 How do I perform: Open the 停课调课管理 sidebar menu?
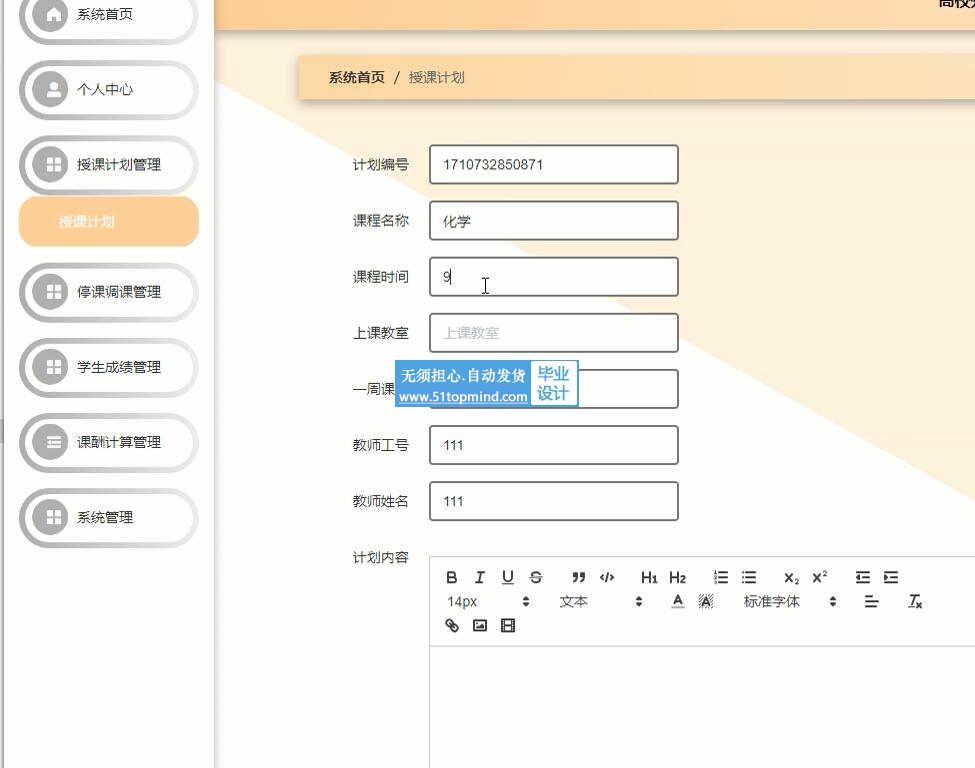coord(109,292)
